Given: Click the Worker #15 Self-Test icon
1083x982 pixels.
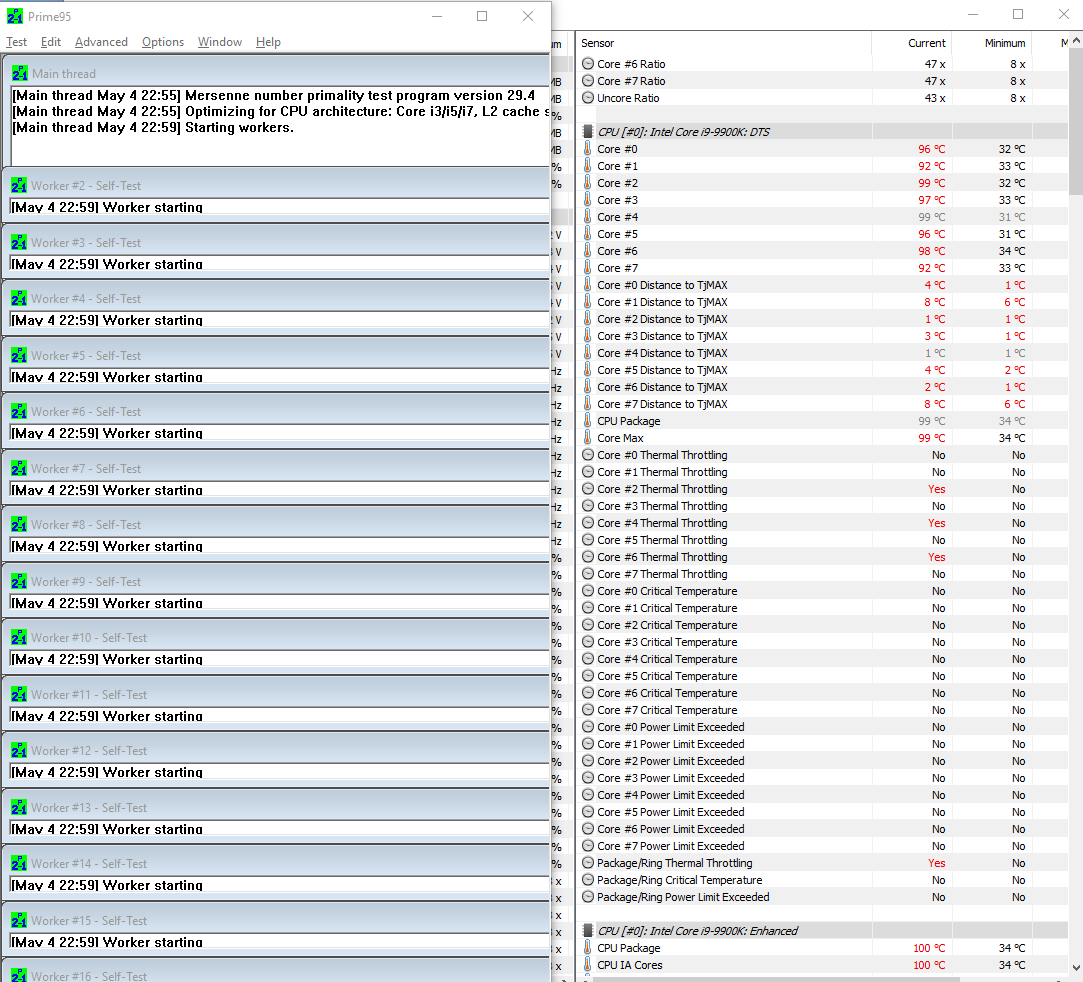Looking at the screenshot, I should 19,921.
